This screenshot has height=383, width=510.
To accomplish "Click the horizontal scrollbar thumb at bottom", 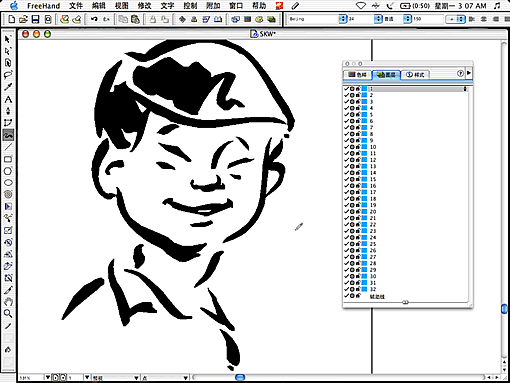I will point(240,377).
